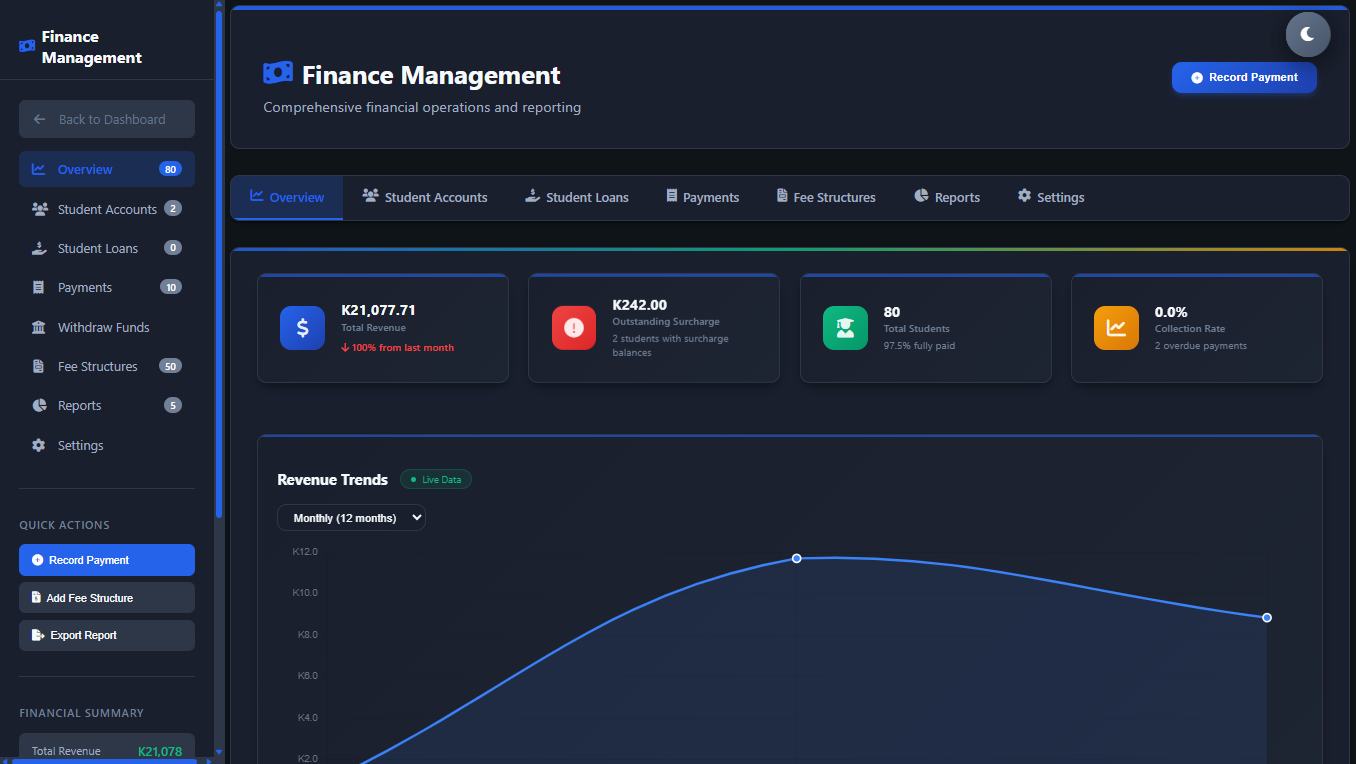
Task: Click the peak data point on revenue chart
Action: (x=797, y=558)
